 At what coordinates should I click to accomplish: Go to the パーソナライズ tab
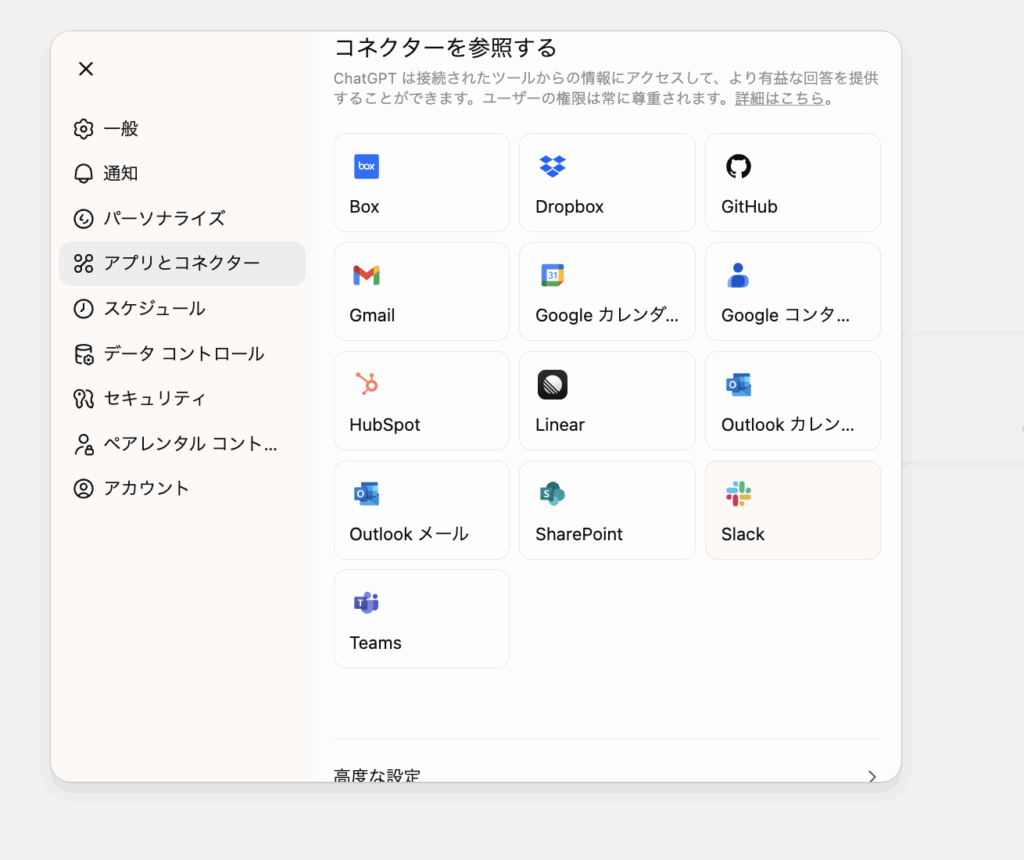click(164, 218)
